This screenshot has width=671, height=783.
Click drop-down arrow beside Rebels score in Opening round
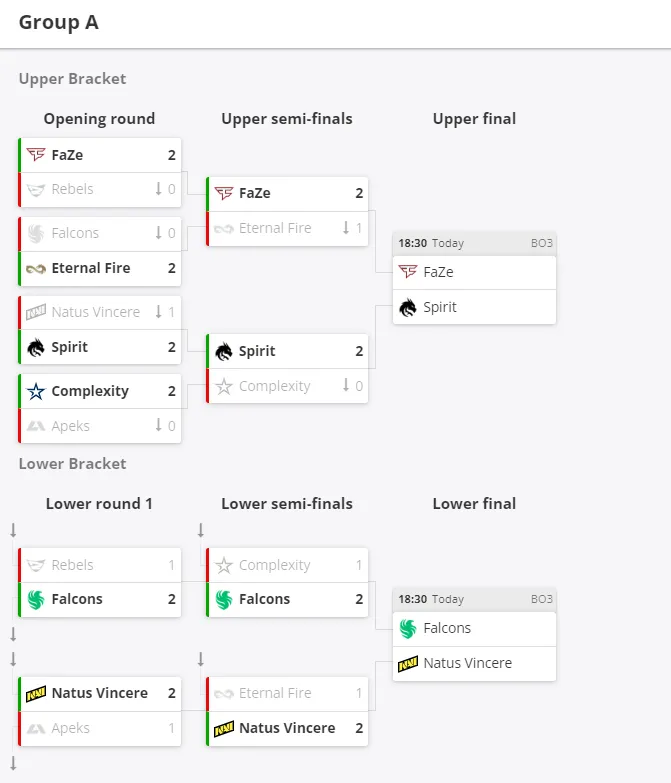tap(158, 189)
